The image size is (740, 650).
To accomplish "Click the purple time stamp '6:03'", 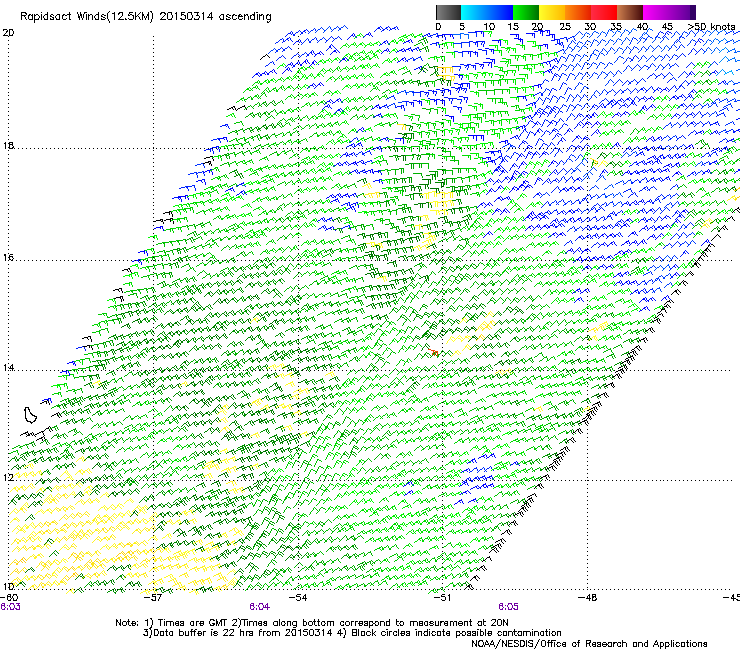I will [x=10, y=607].
